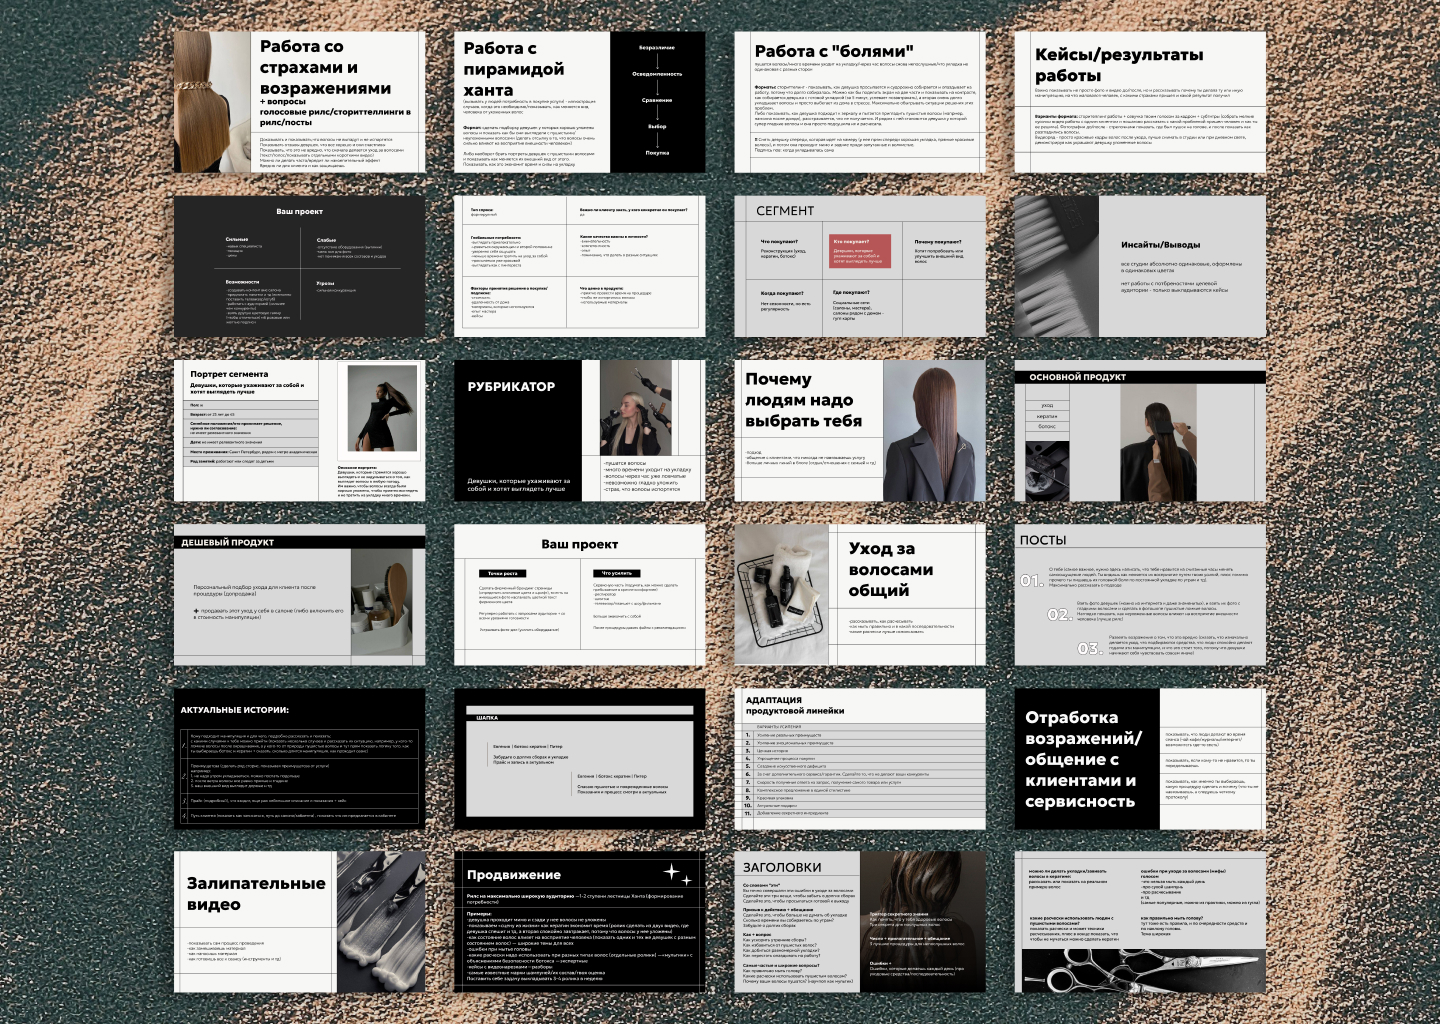Click the 'Покупка' step of Hunt's pyramid

point(657,153)
